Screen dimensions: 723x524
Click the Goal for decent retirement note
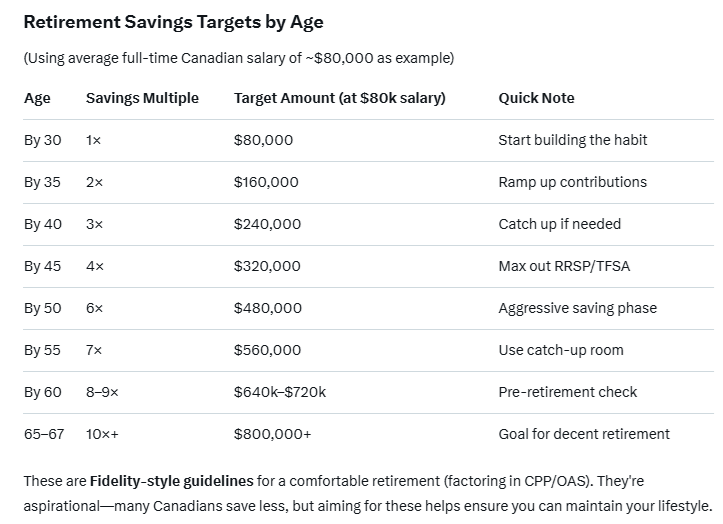584,434
